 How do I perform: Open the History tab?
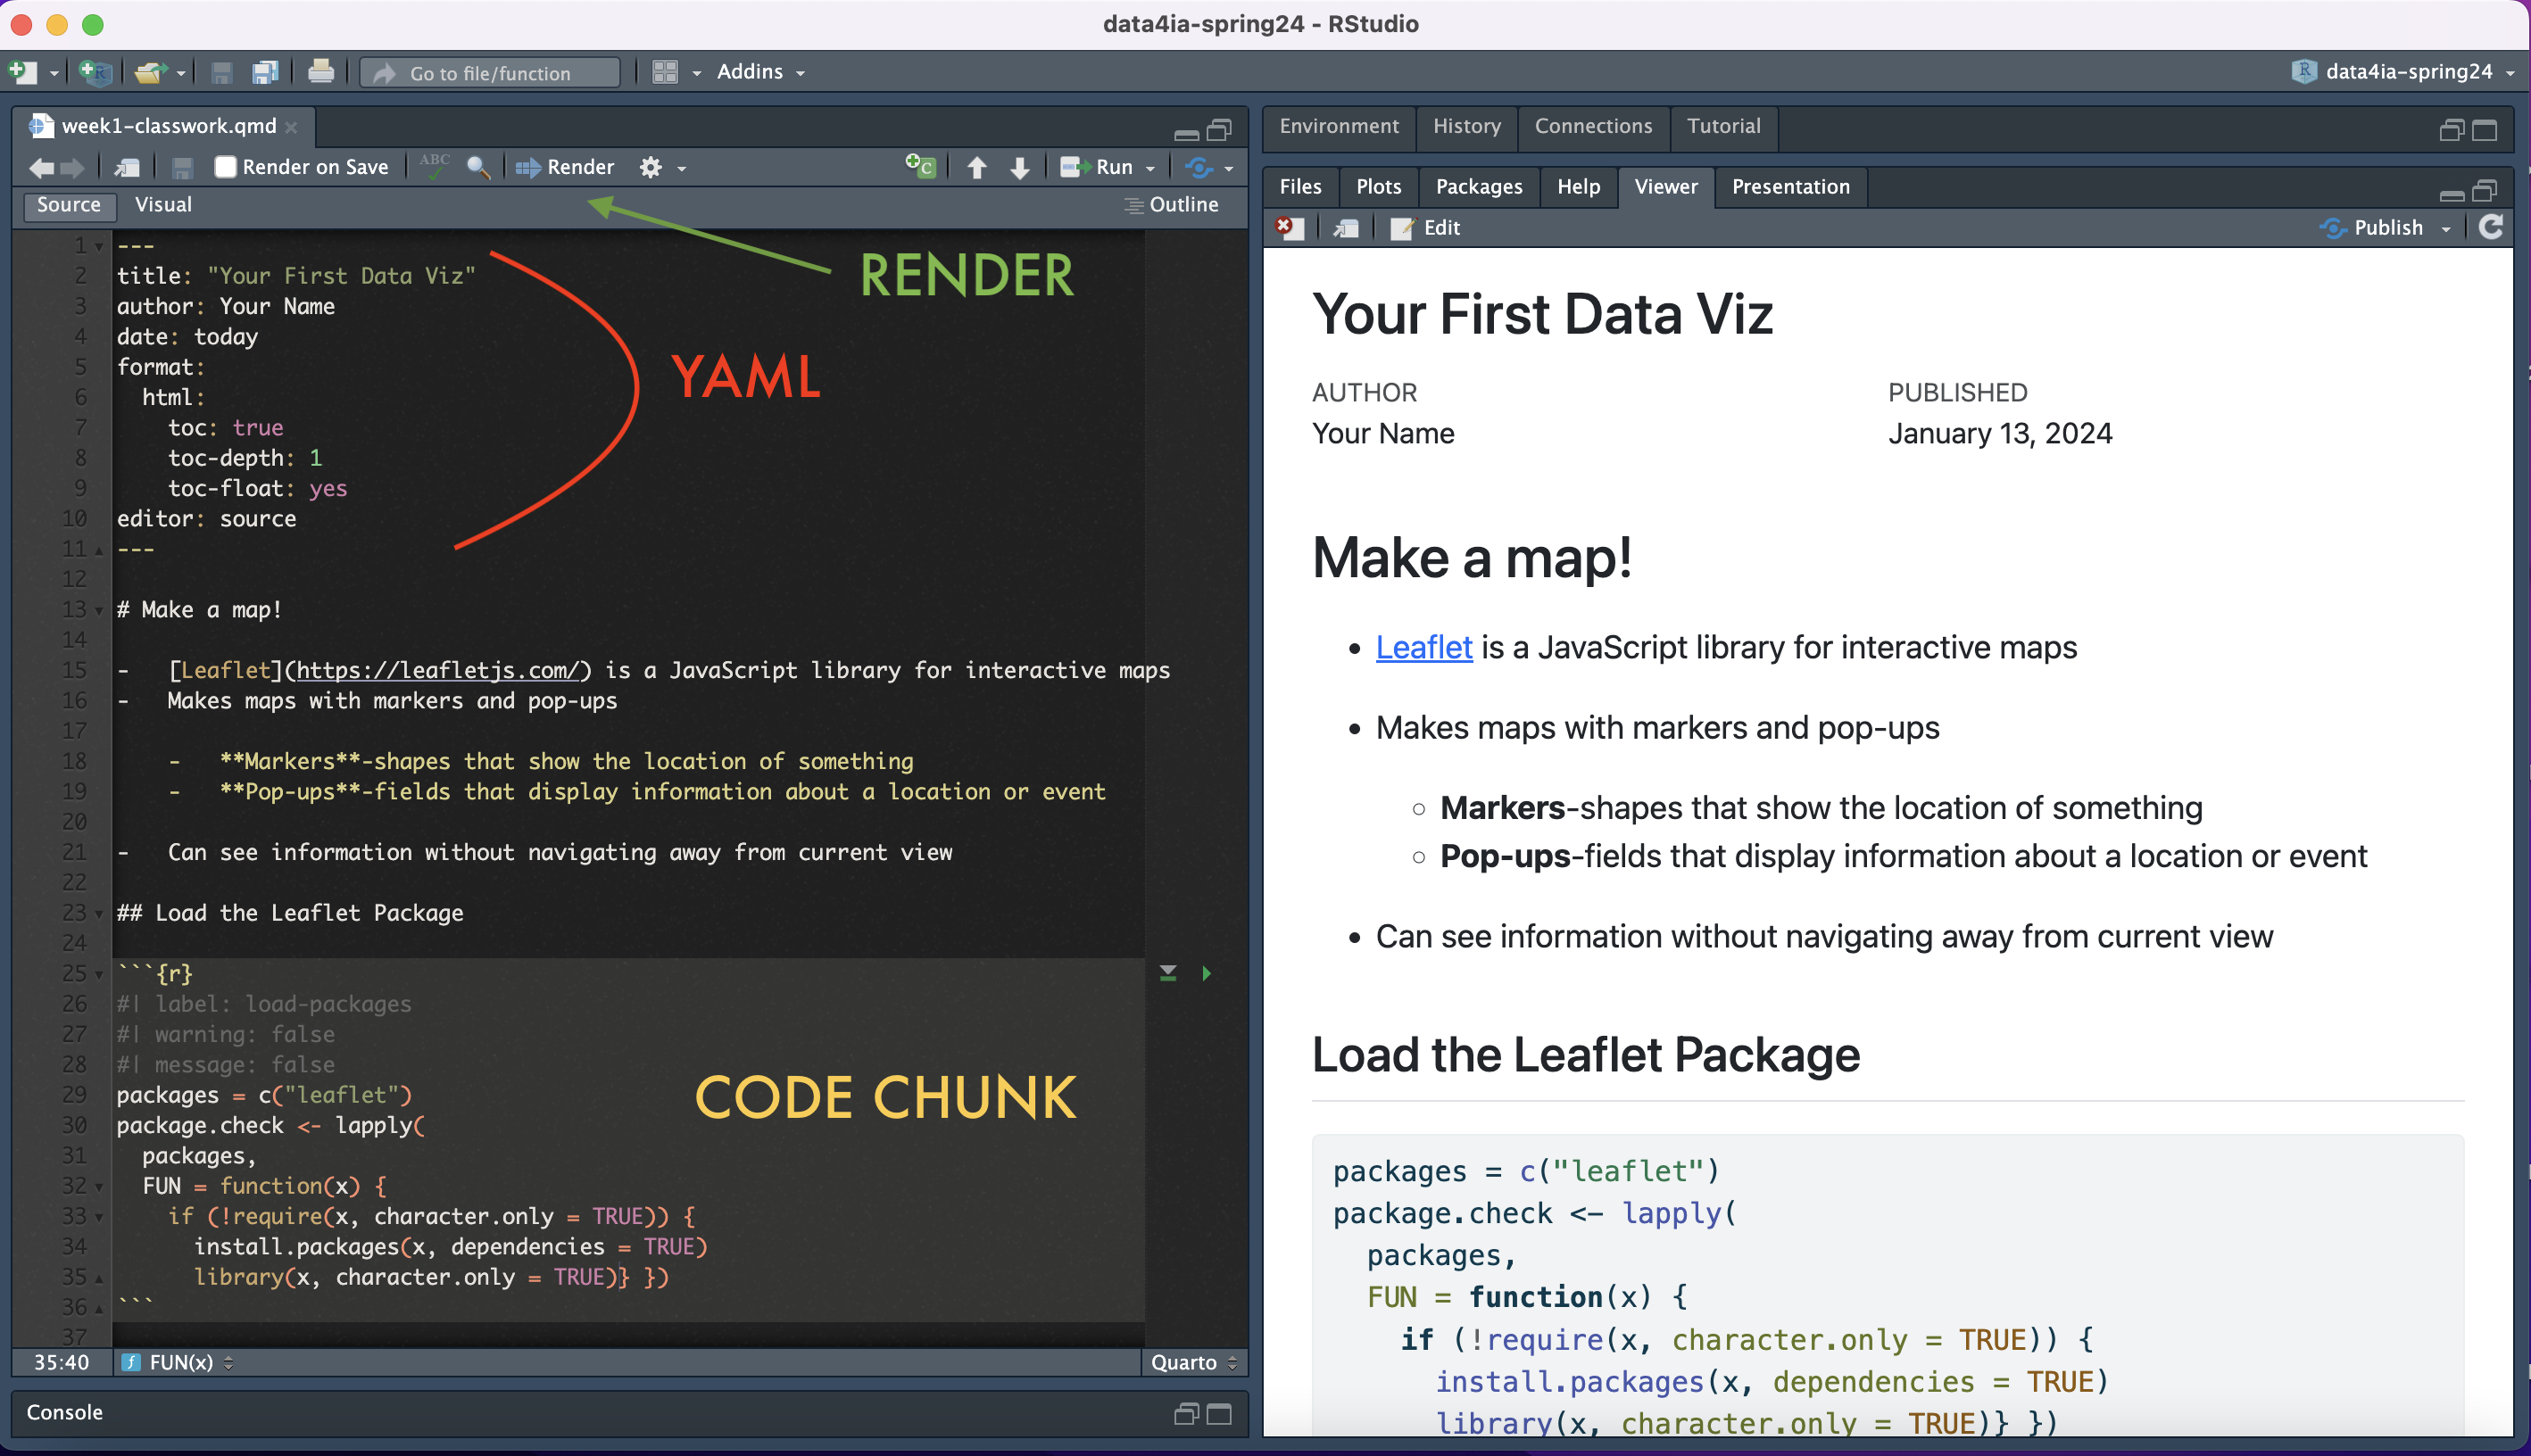click(1466, 126)
